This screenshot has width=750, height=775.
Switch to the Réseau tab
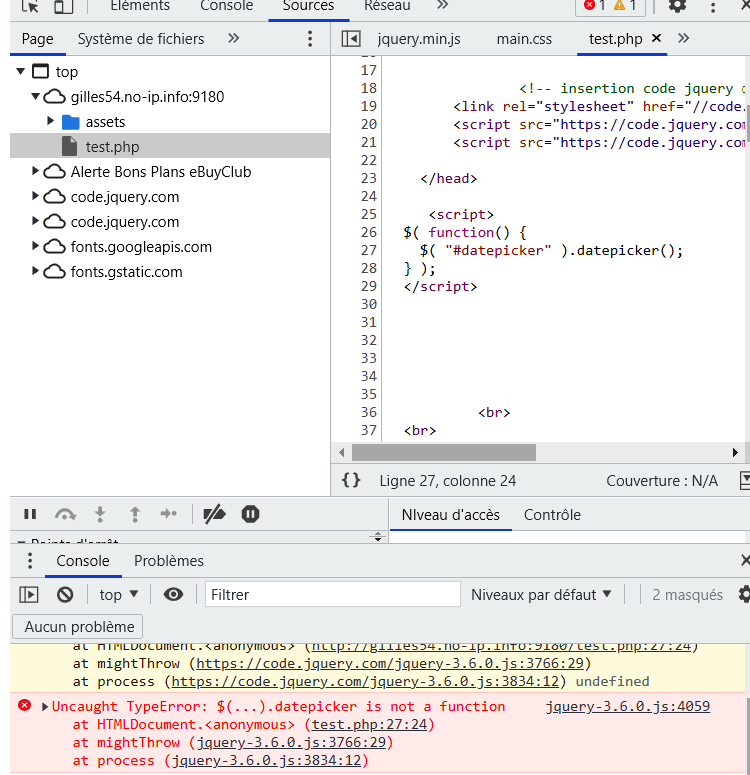point(387,6)
